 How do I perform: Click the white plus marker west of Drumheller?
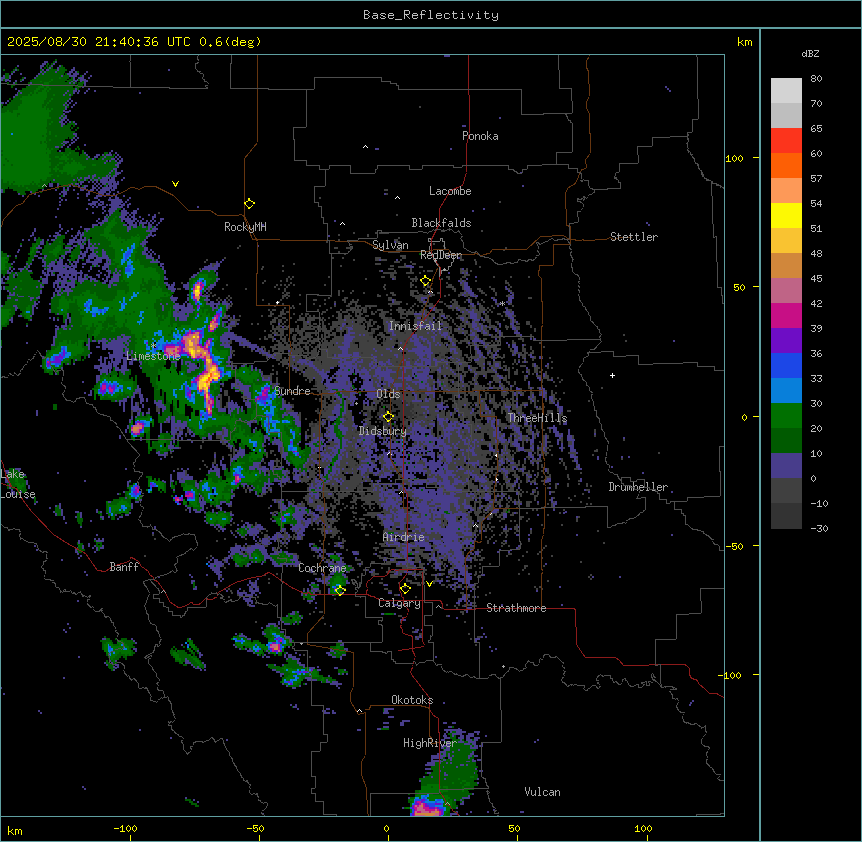click(612, 375)
